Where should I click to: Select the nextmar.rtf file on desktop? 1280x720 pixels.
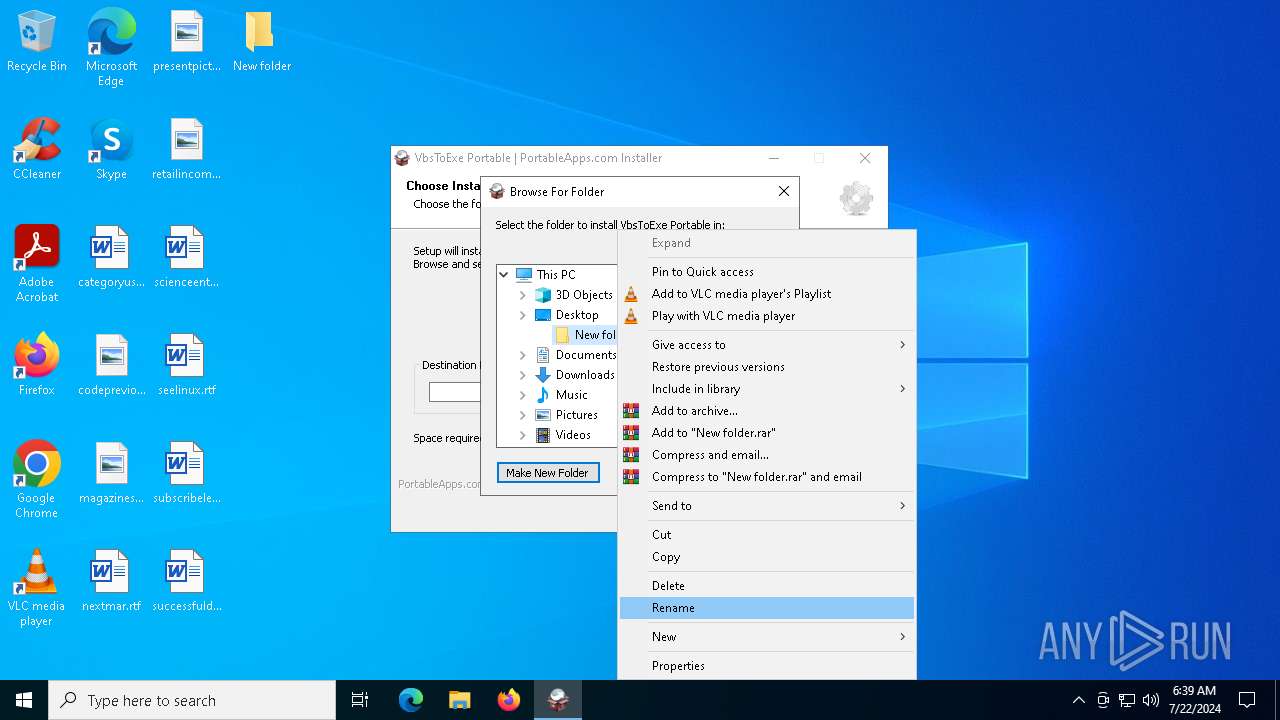click(x=111, y=582)
